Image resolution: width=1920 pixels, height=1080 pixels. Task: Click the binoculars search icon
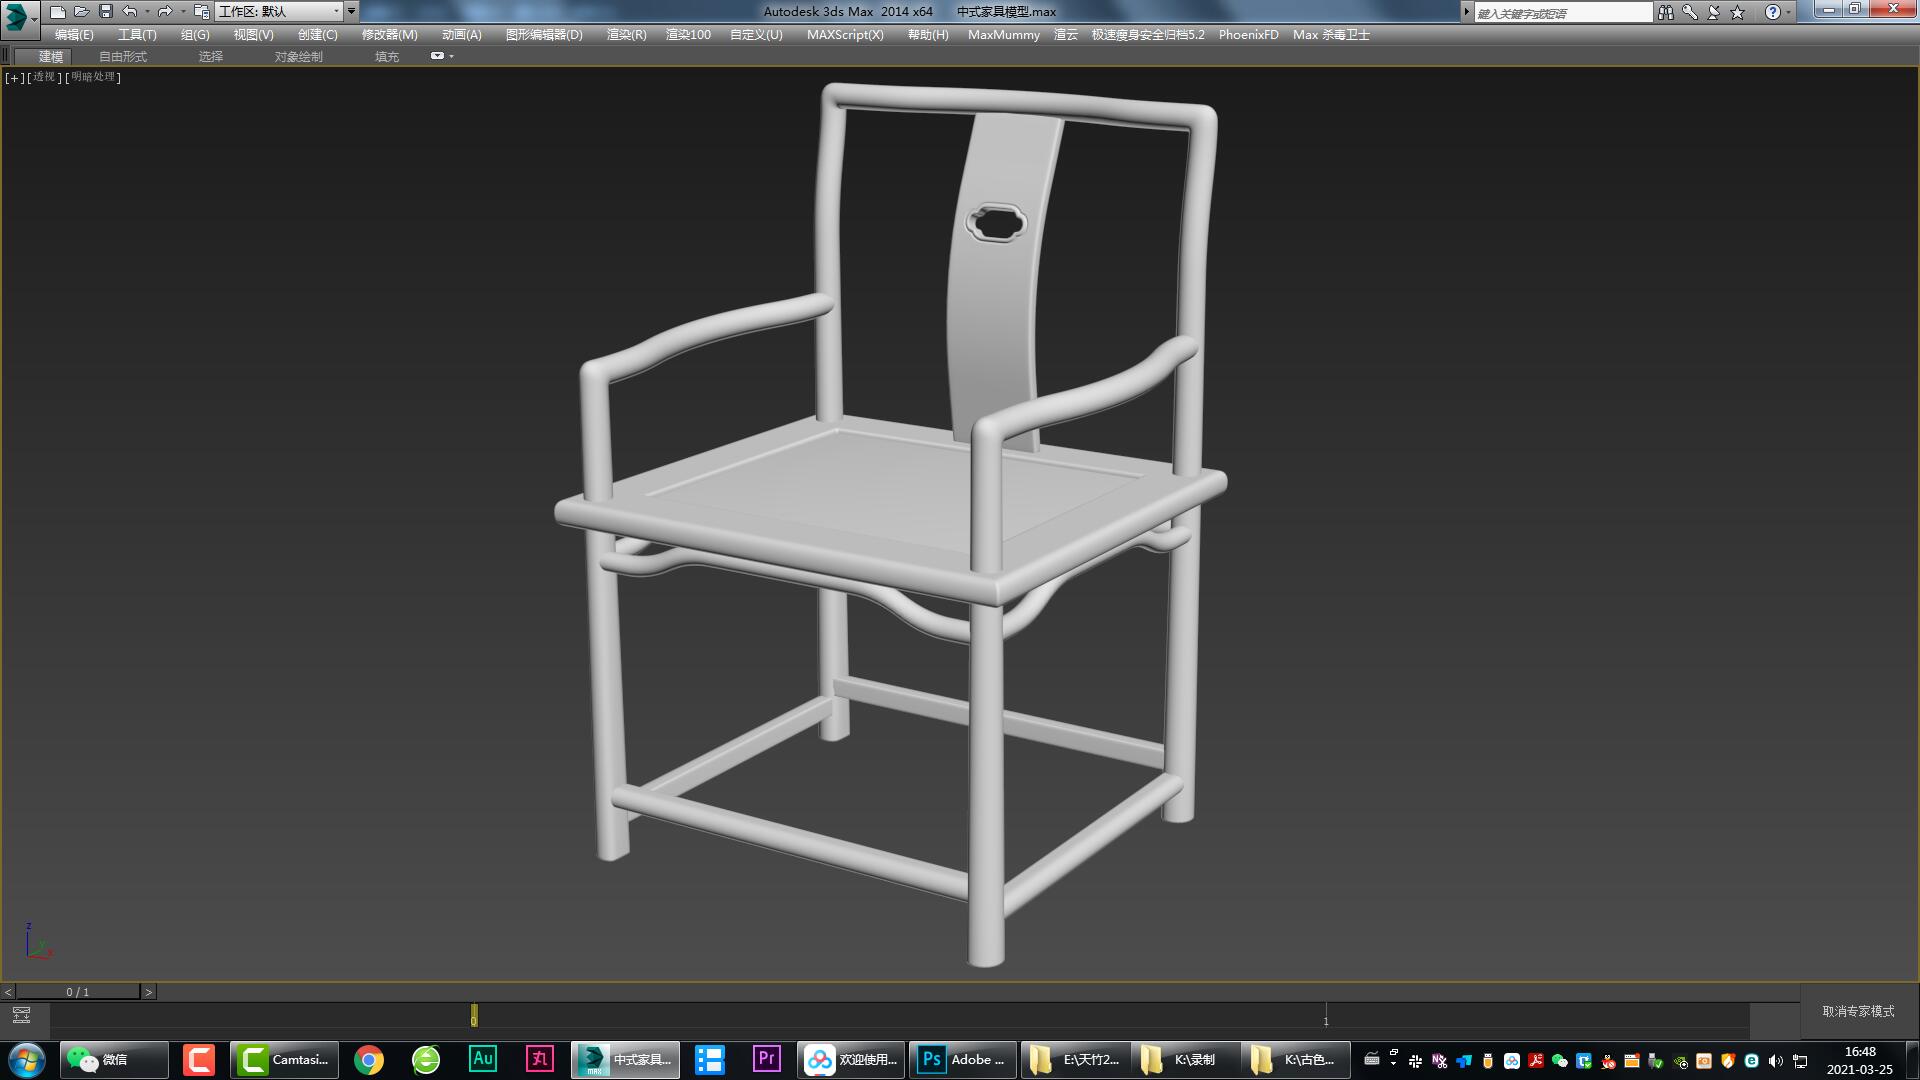point(1665,12)
